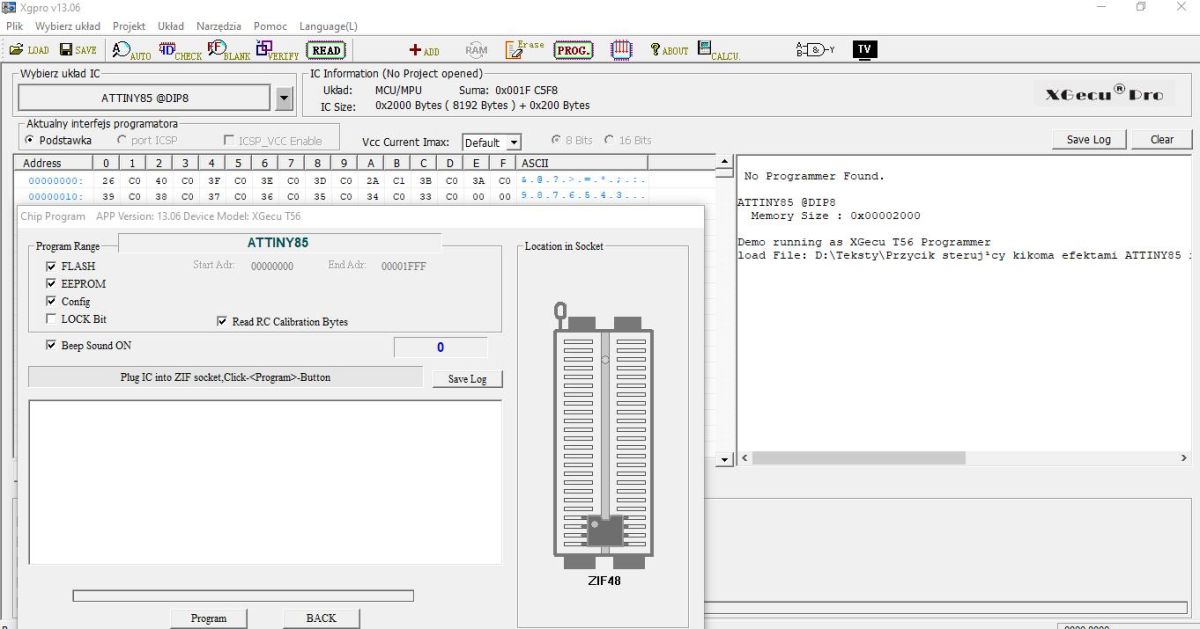The height and width of the screenshot is (629, 1200).
Task: Click the logic gate test icon
Action: (815, 49)
